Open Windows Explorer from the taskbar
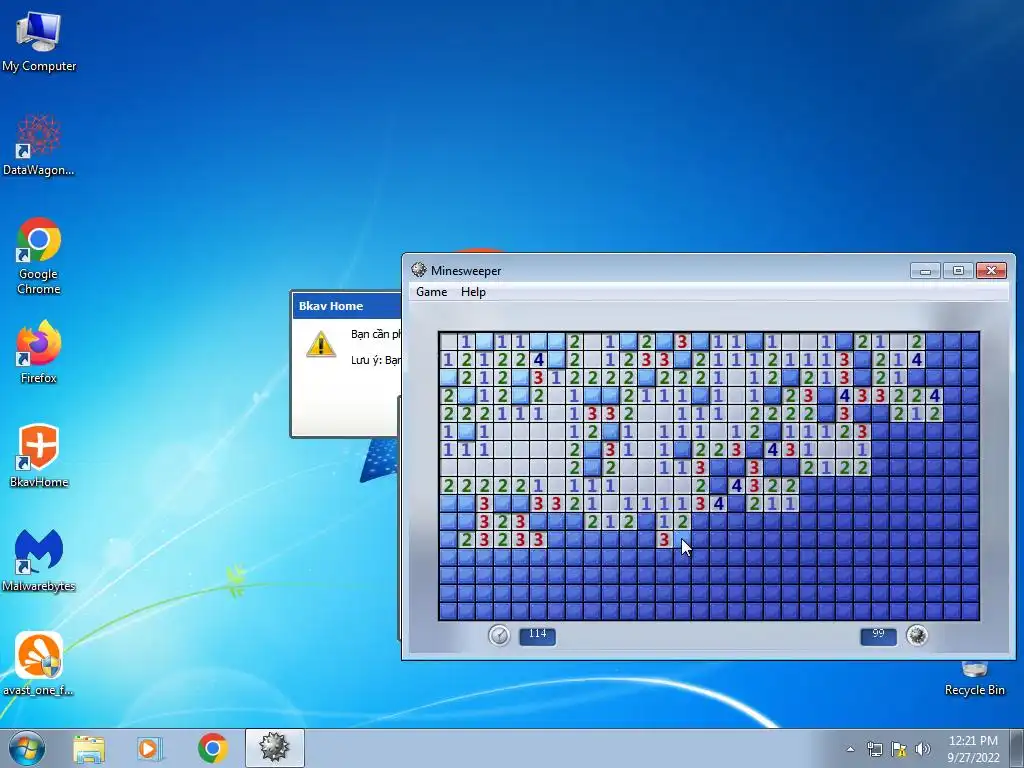Viewport: 1024px width, 768px height. [x=89, y=748]
